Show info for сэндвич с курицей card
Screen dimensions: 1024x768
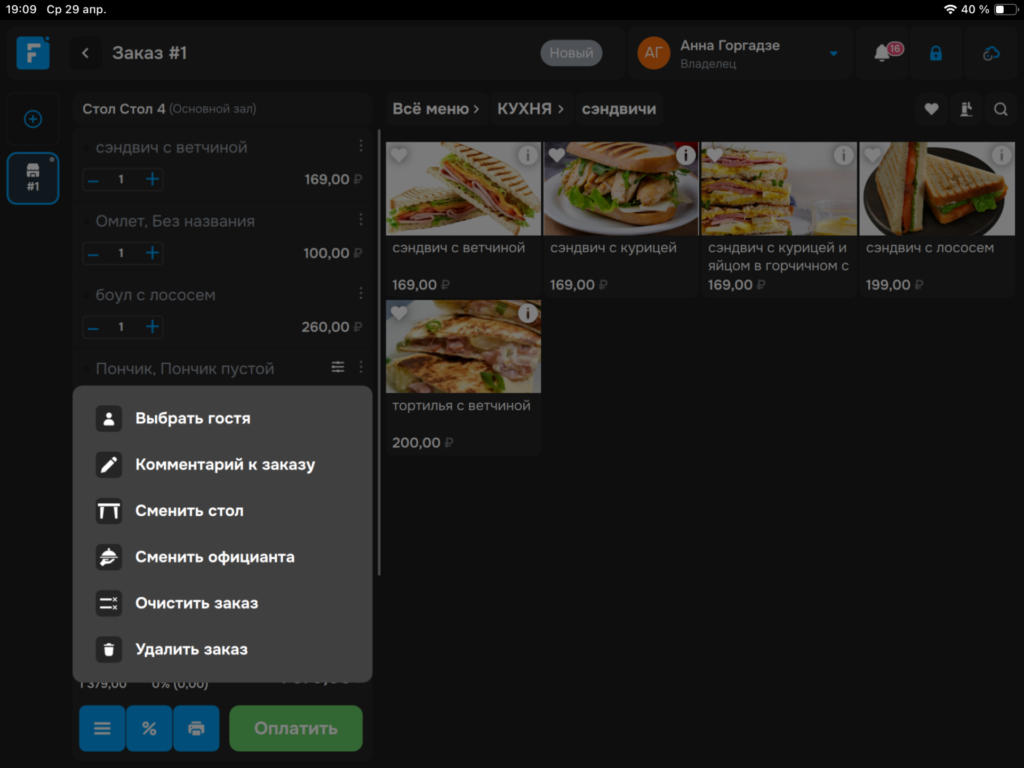[685, 155]
